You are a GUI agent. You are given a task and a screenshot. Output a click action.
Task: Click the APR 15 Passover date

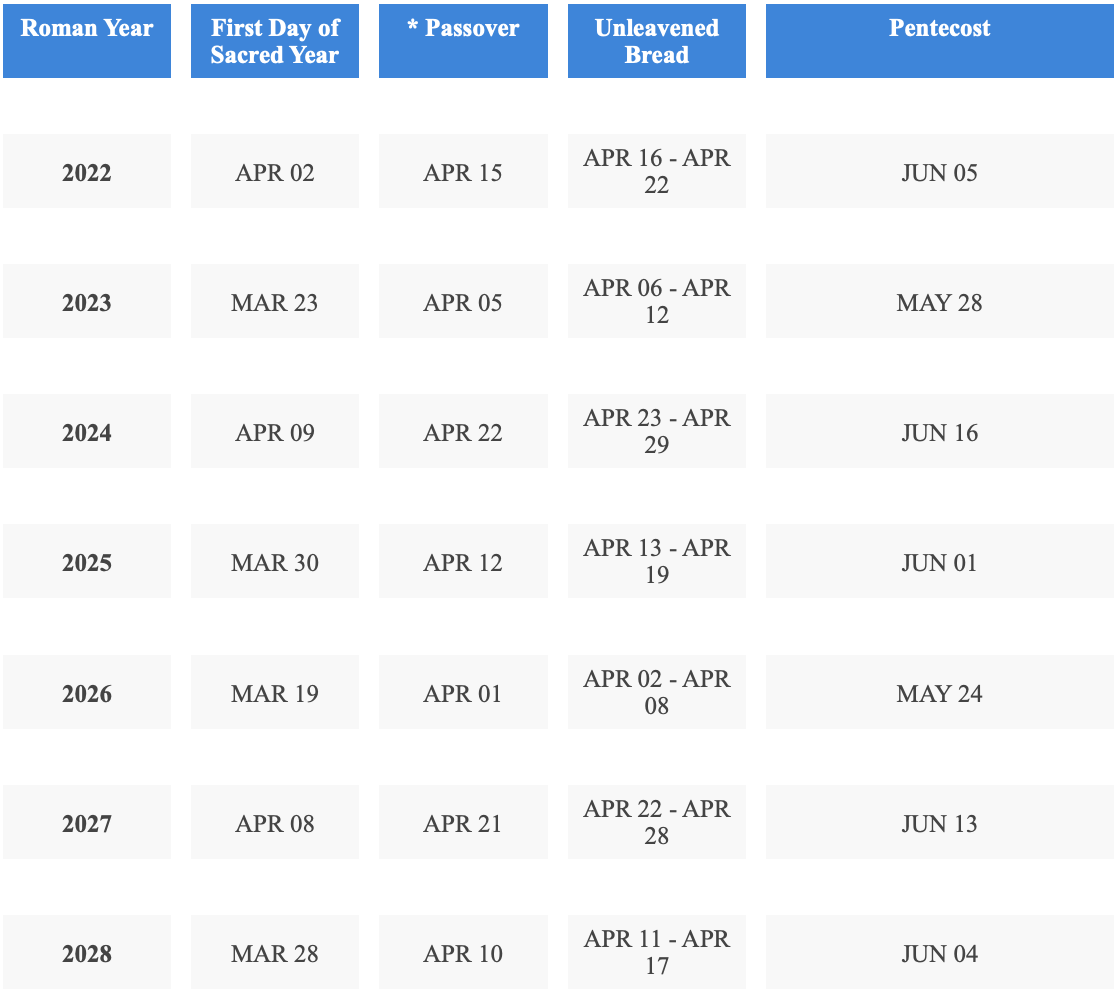pos(463,172)
